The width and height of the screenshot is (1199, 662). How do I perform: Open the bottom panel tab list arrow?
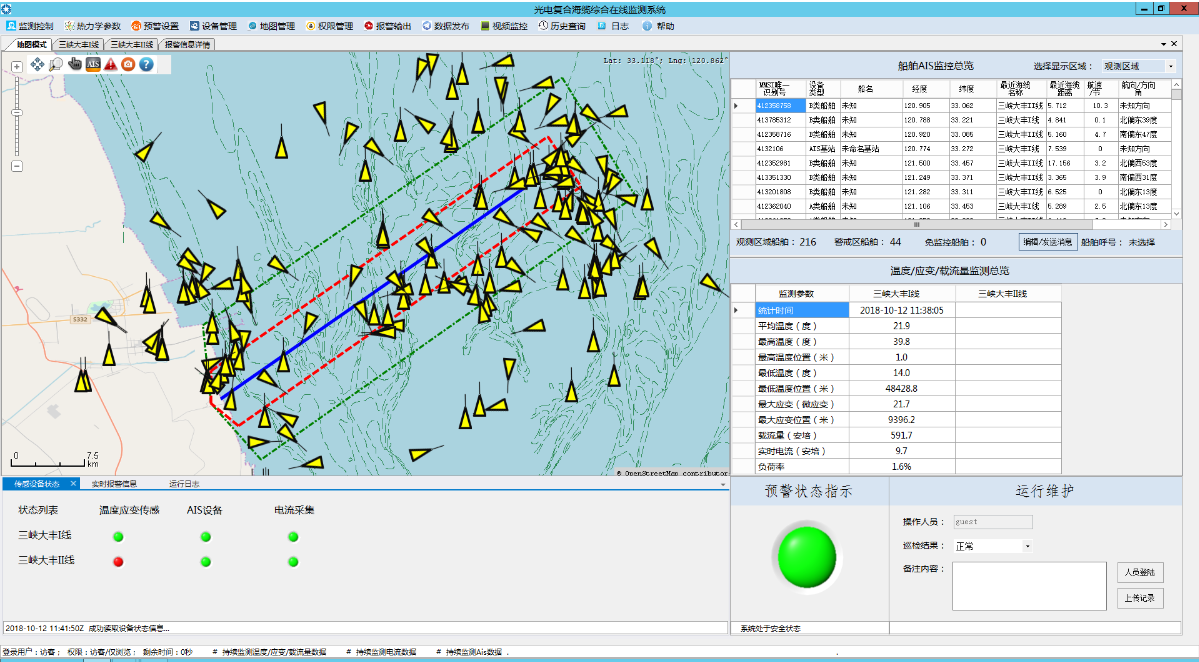[x=723, y=485]
